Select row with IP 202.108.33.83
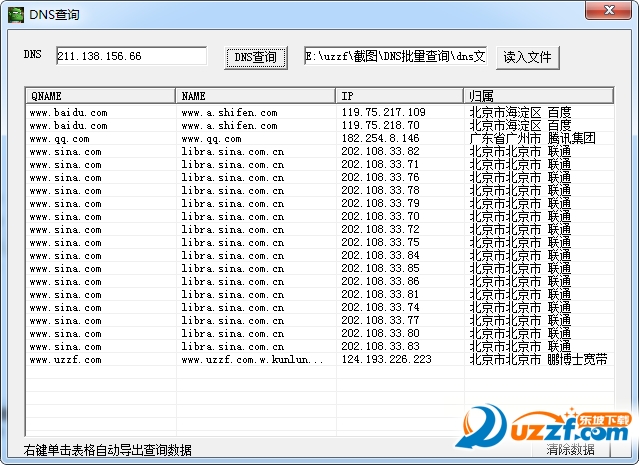The height and width of the screenshot is (465, 639). click(x=320, y=347)
